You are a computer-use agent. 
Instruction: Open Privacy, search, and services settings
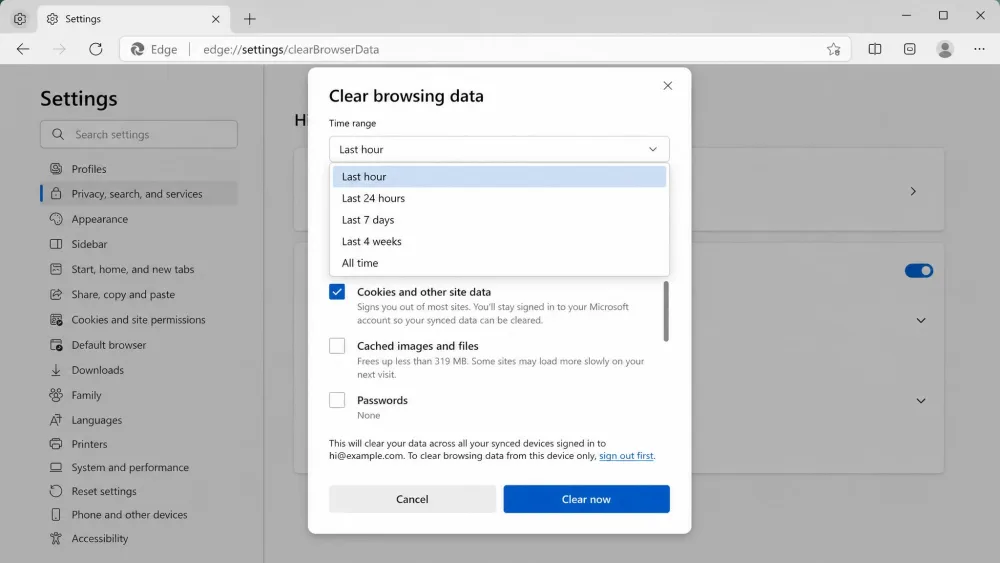(139, 194)
